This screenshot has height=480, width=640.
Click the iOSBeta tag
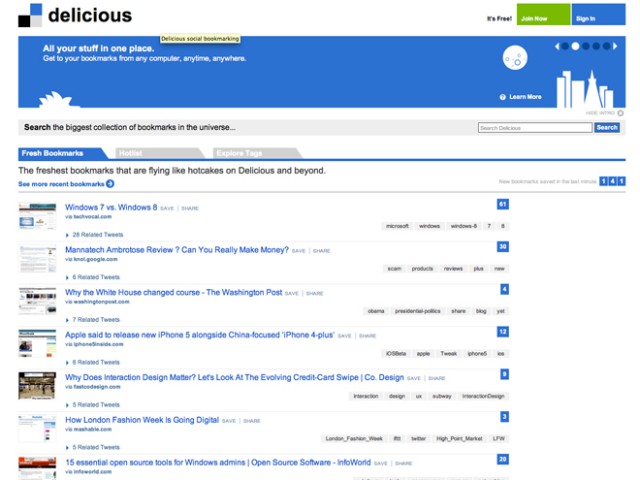(396, 353)
